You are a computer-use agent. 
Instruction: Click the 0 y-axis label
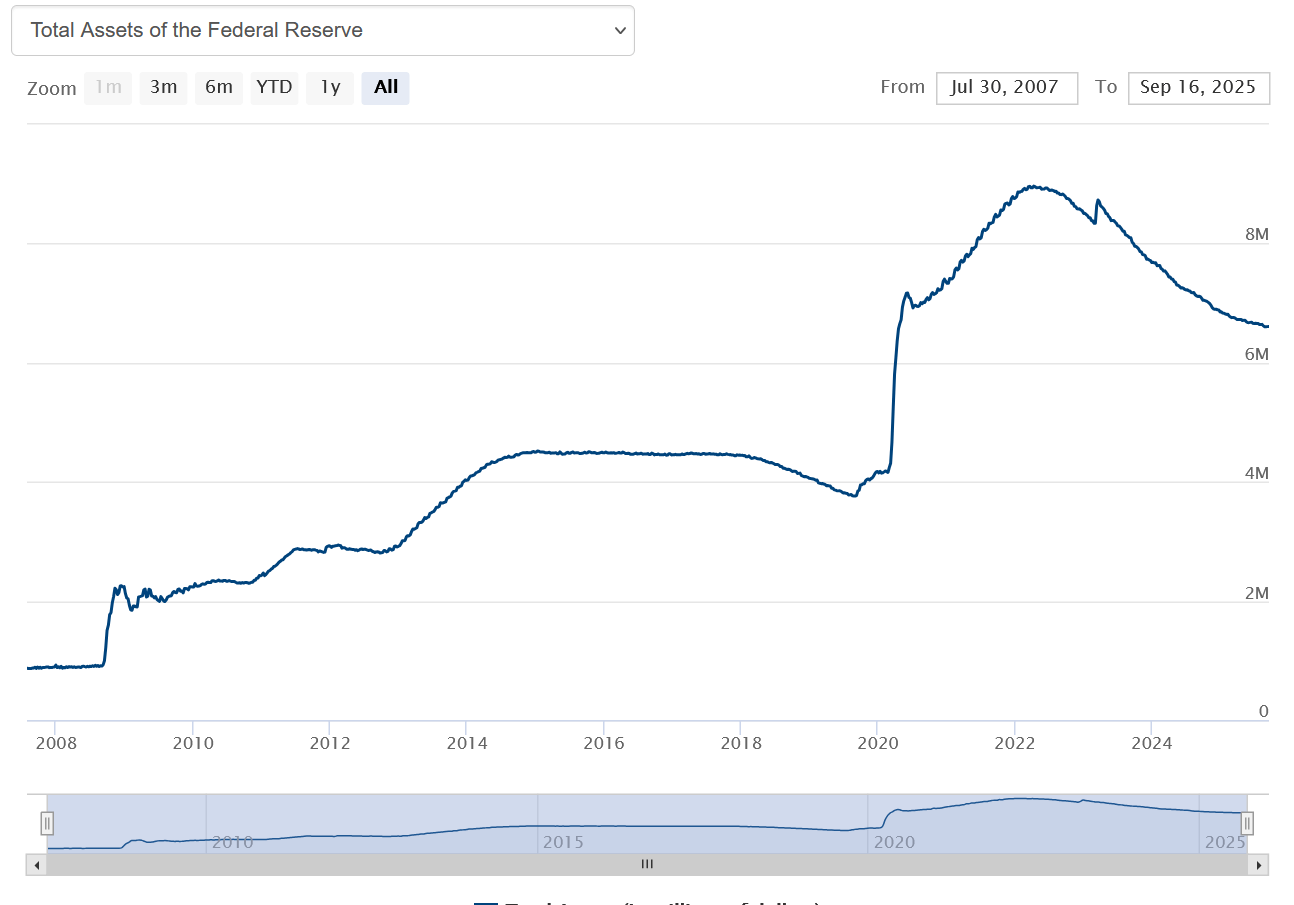point(1264,711)
